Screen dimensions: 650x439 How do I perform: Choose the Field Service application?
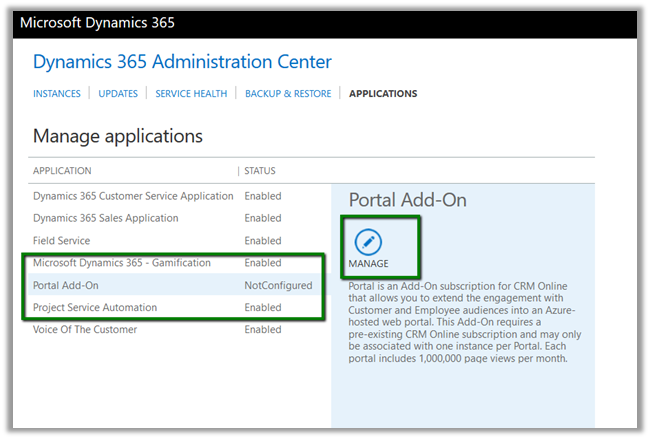click(x=61, y=241)
